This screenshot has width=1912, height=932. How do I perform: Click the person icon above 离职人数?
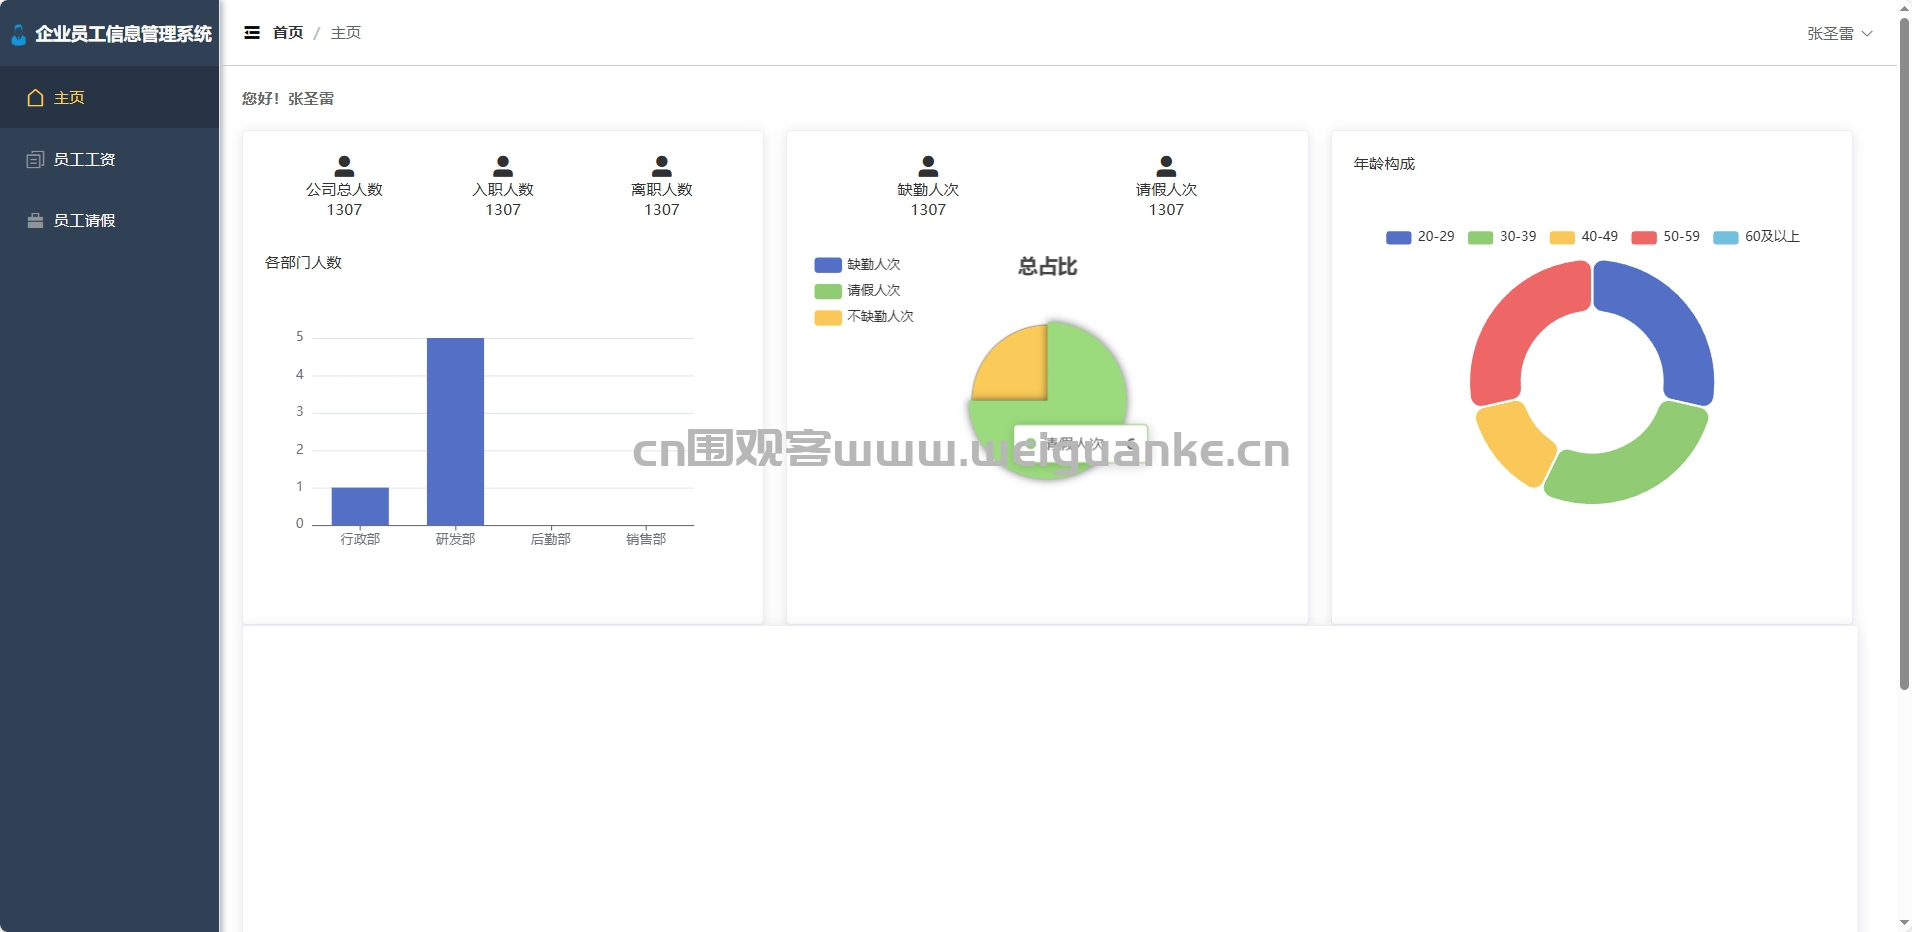click(x=662, y=166)
